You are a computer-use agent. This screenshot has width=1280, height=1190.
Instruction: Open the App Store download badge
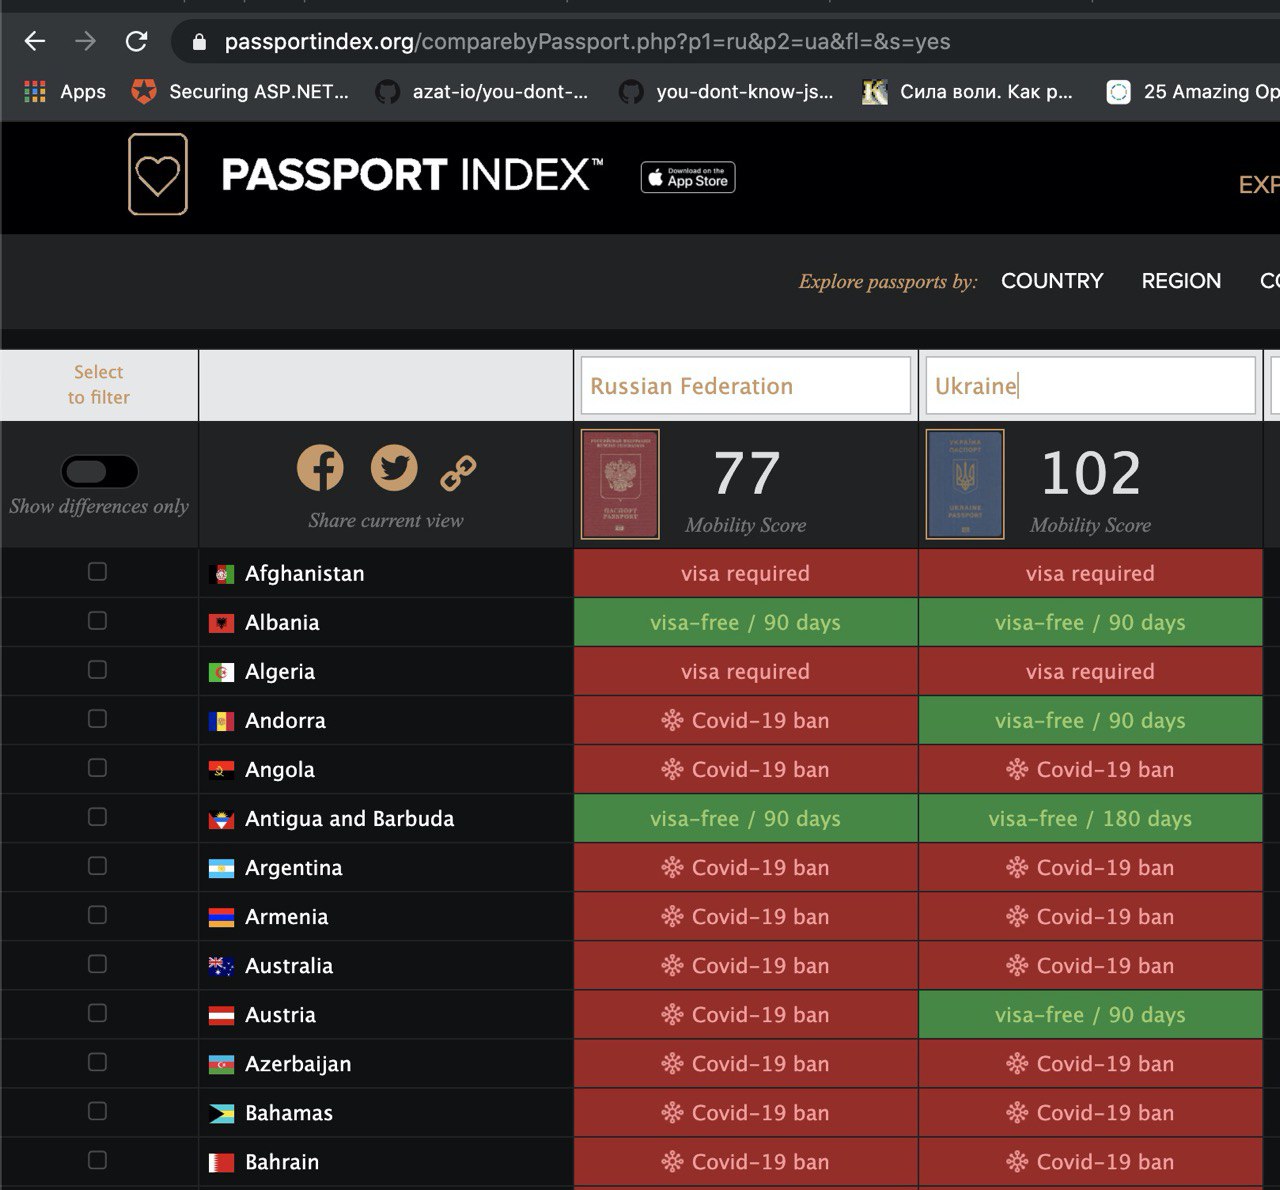click(688, 177)
